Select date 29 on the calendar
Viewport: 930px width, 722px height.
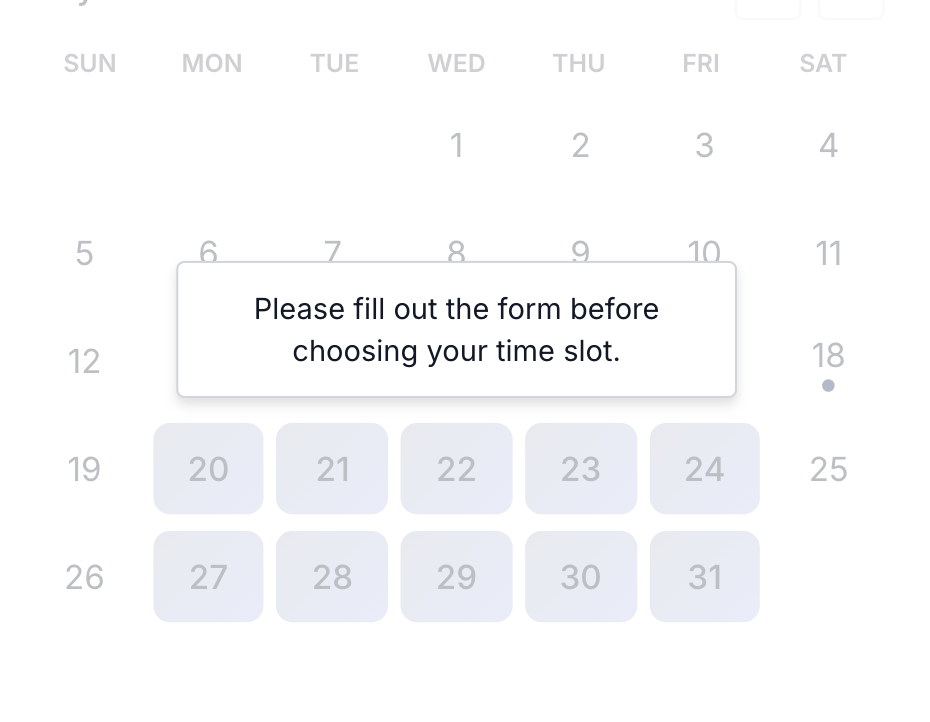(457, 577)
